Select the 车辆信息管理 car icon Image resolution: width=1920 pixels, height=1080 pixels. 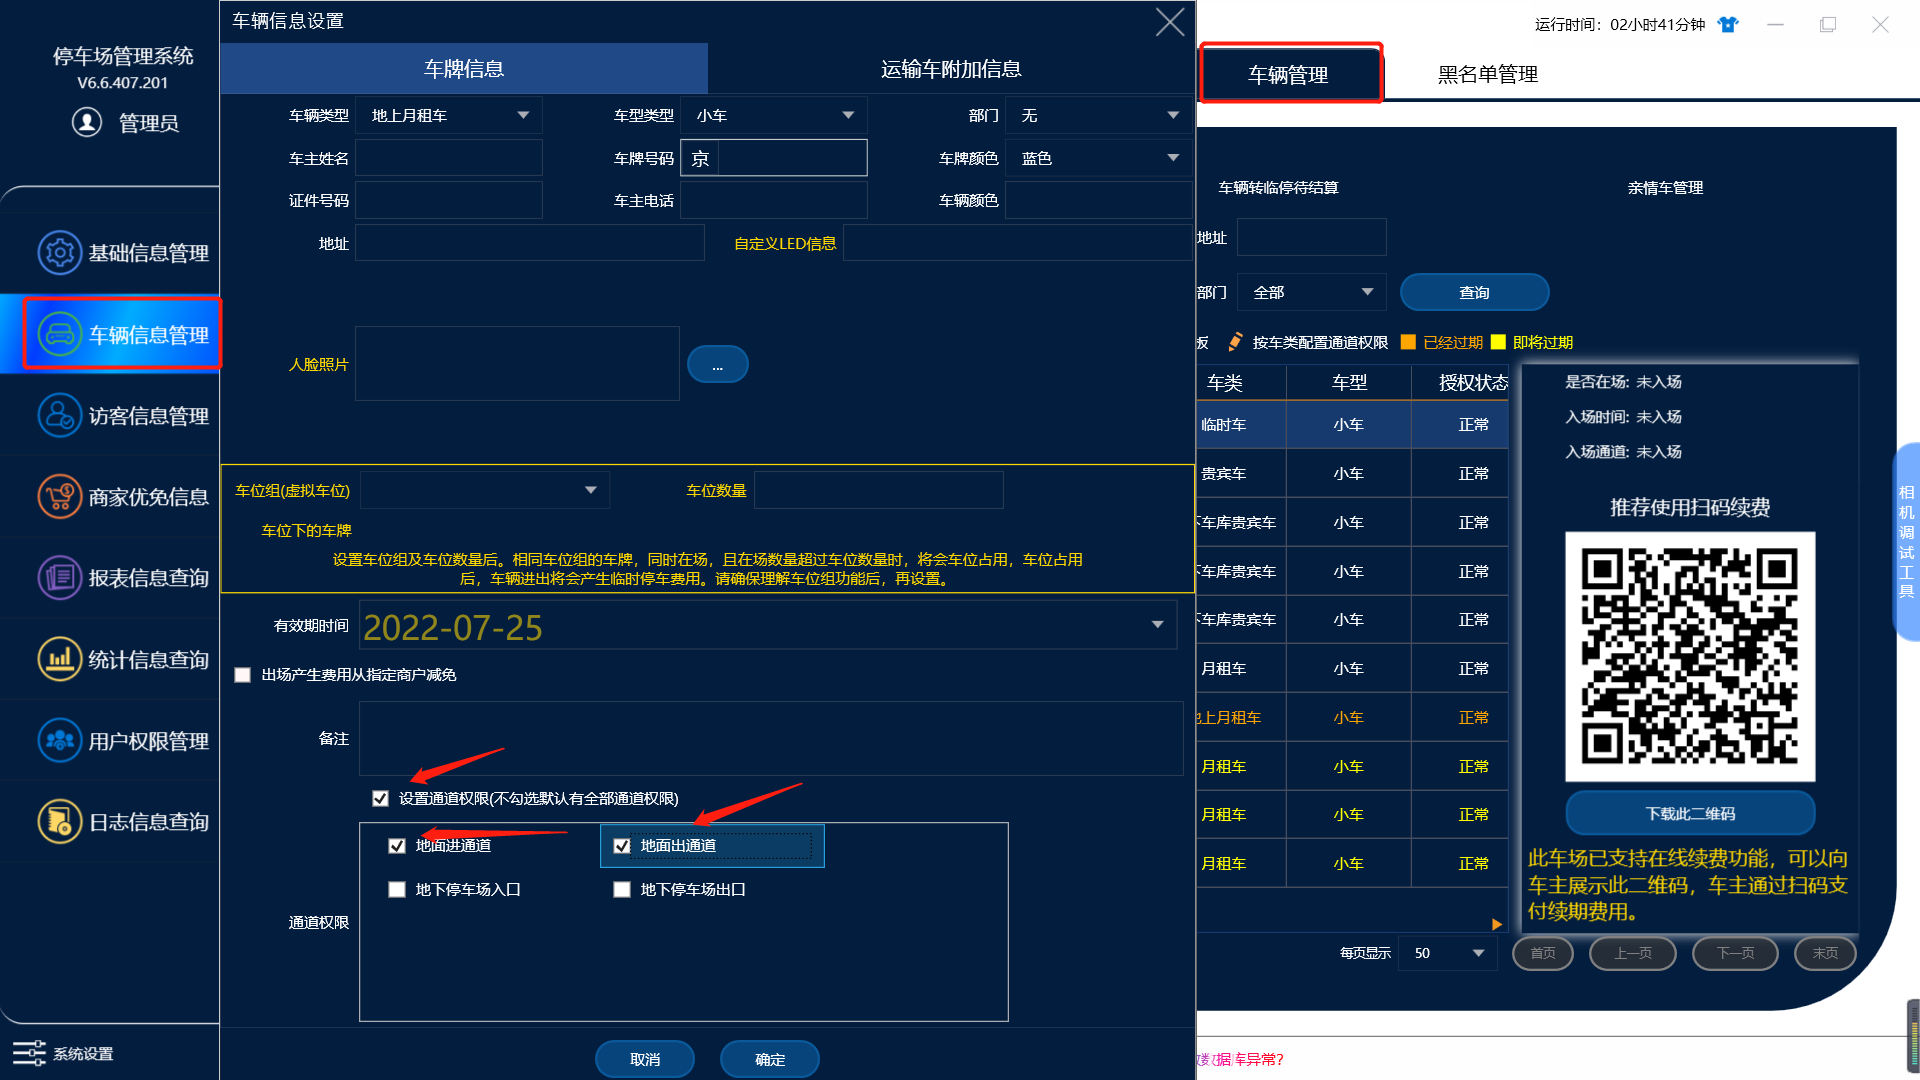tap(59, 334)
